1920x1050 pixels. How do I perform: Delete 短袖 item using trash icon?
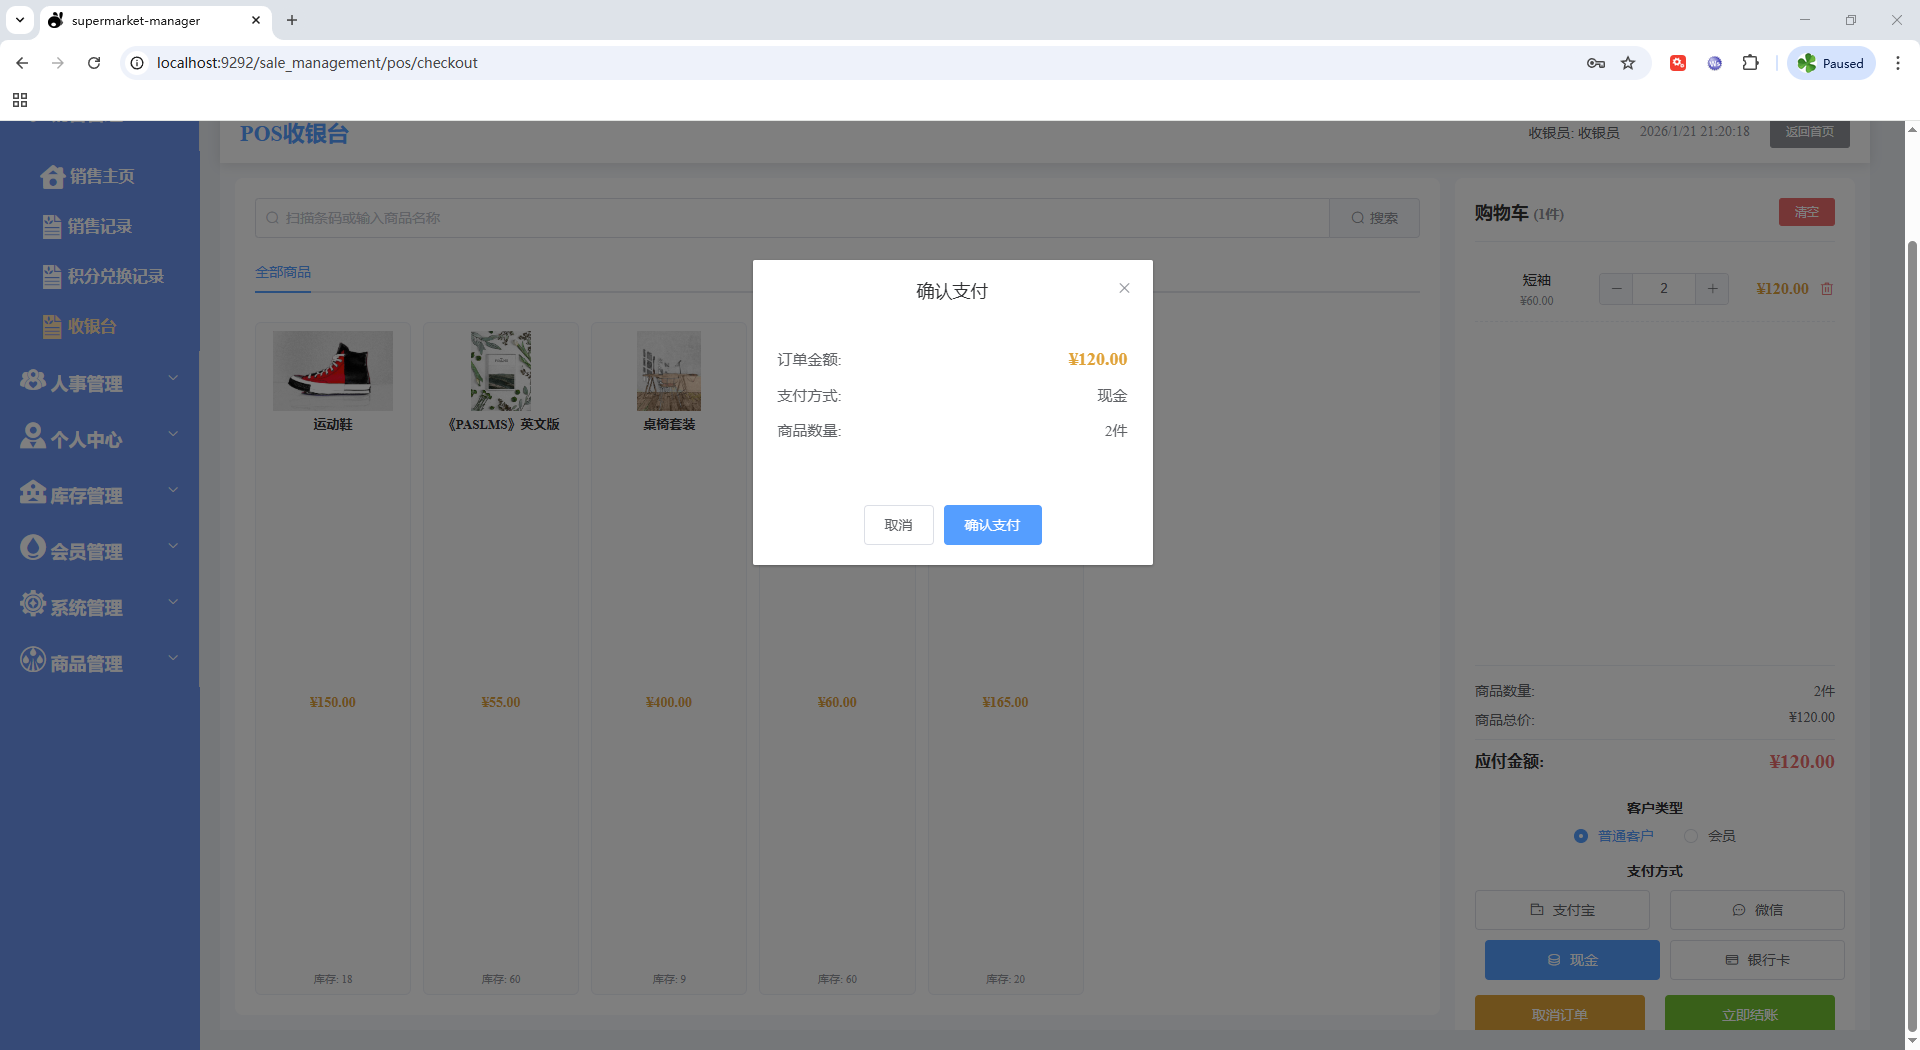(x=1827, y=289)
